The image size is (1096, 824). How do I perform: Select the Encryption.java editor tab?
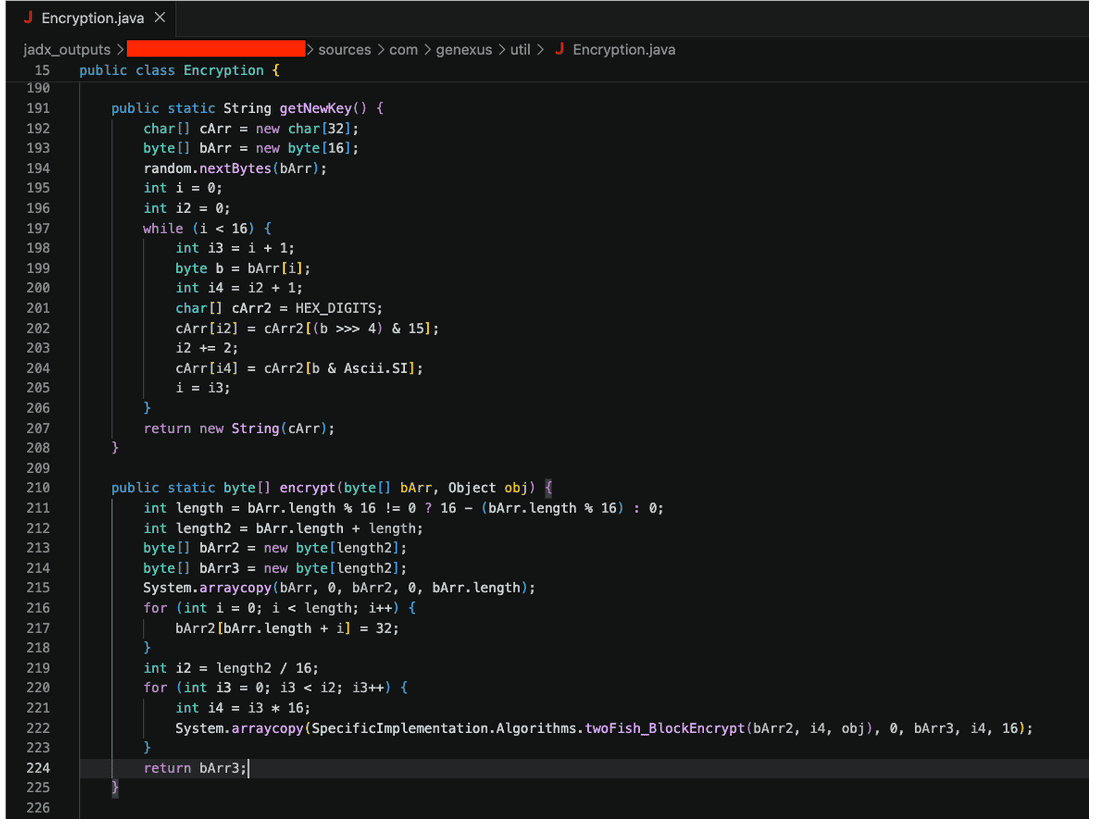(x=92, y=18)
